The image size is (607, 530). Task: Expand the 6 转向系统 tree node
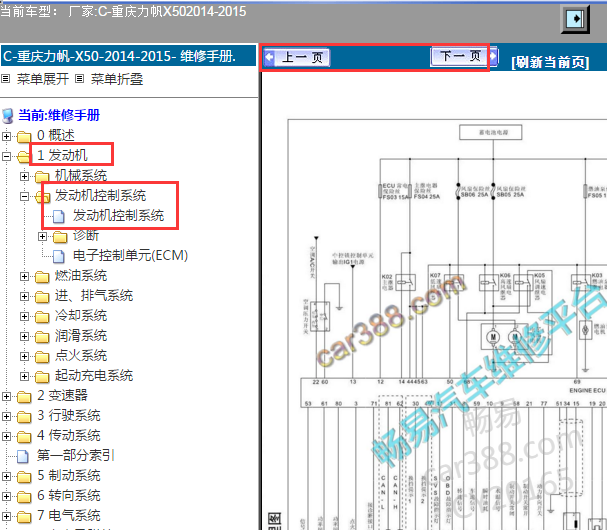6,496
